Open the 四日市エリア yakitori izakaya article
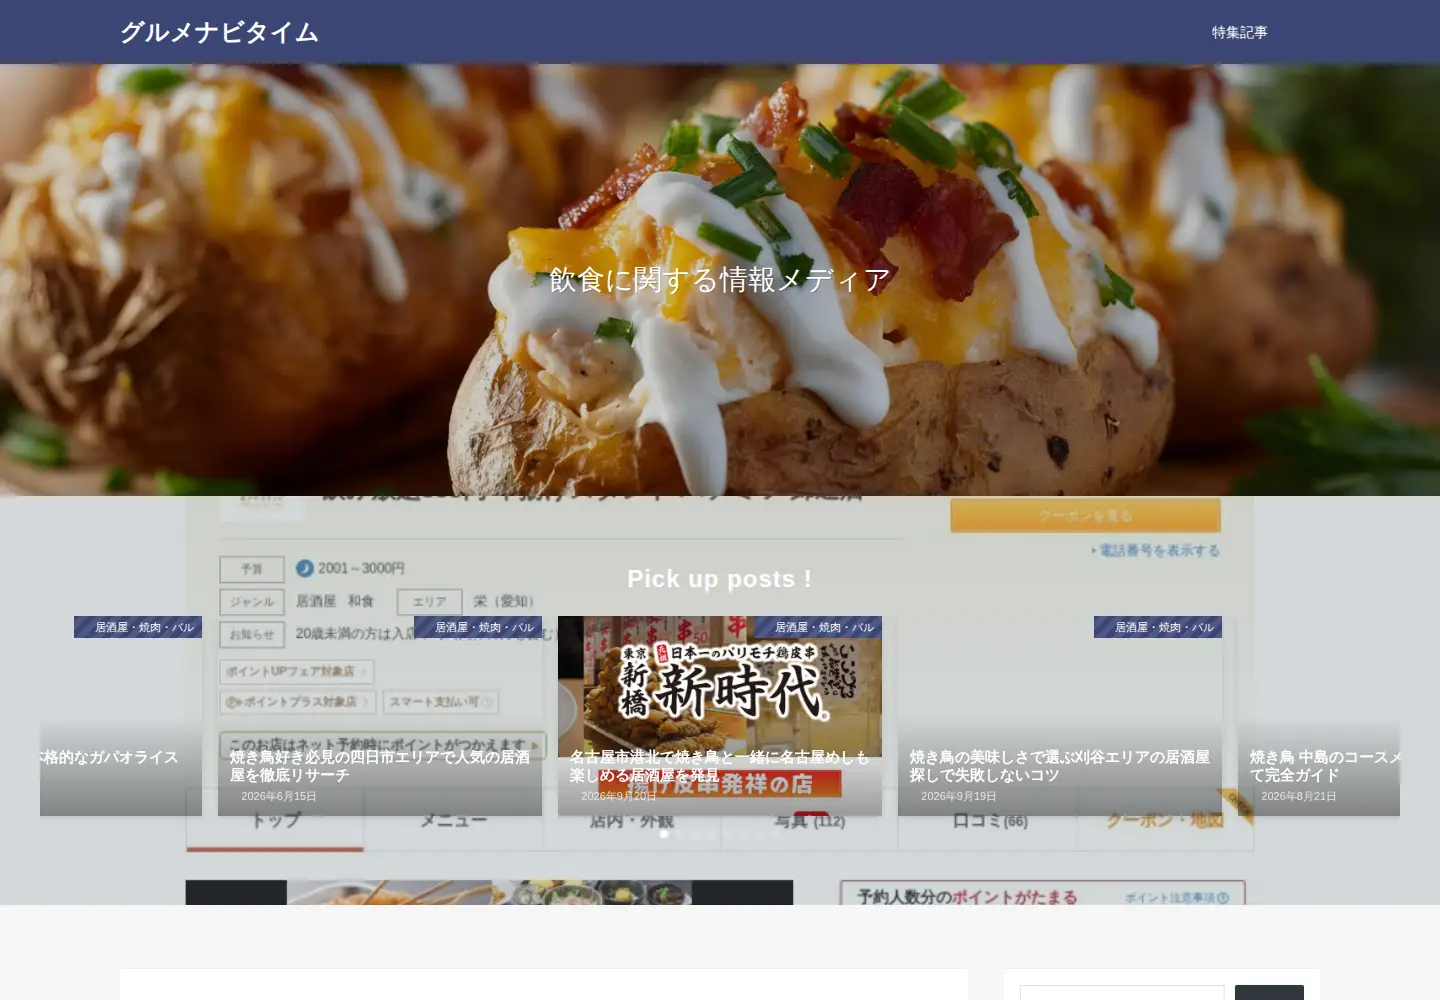Screen dimensions: 1440x1000 [x=380, y=766]
